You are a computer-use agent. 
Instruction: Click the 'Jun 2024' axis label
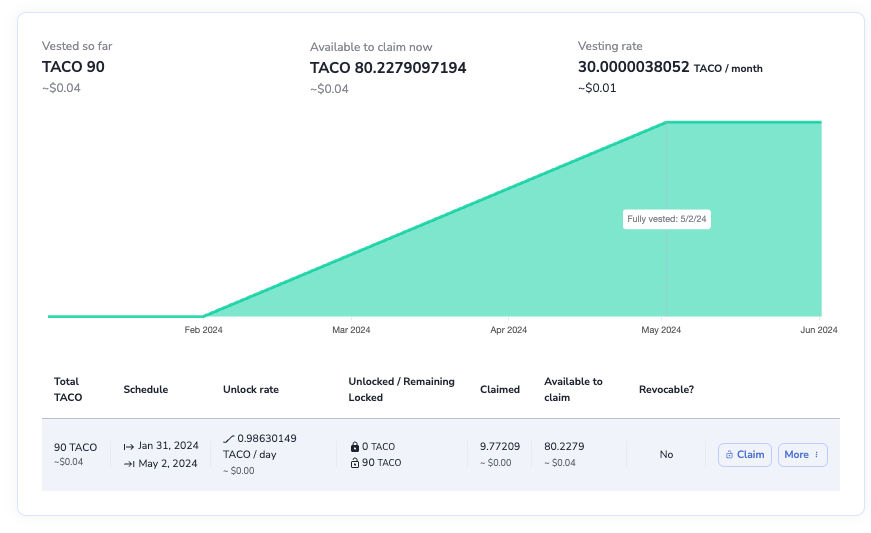coord(819,330)
